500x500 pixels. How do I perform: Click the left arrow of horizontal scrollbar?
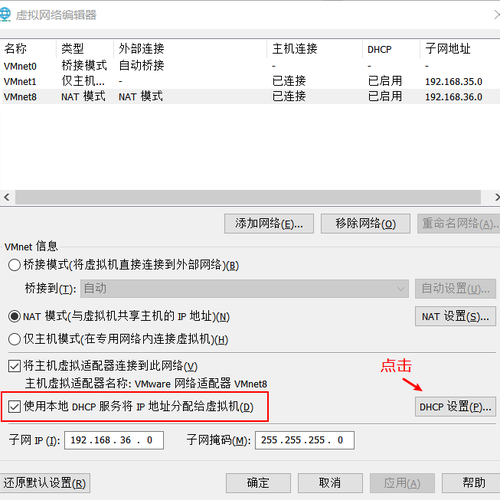pyautogui.click(x=7, y=197)
